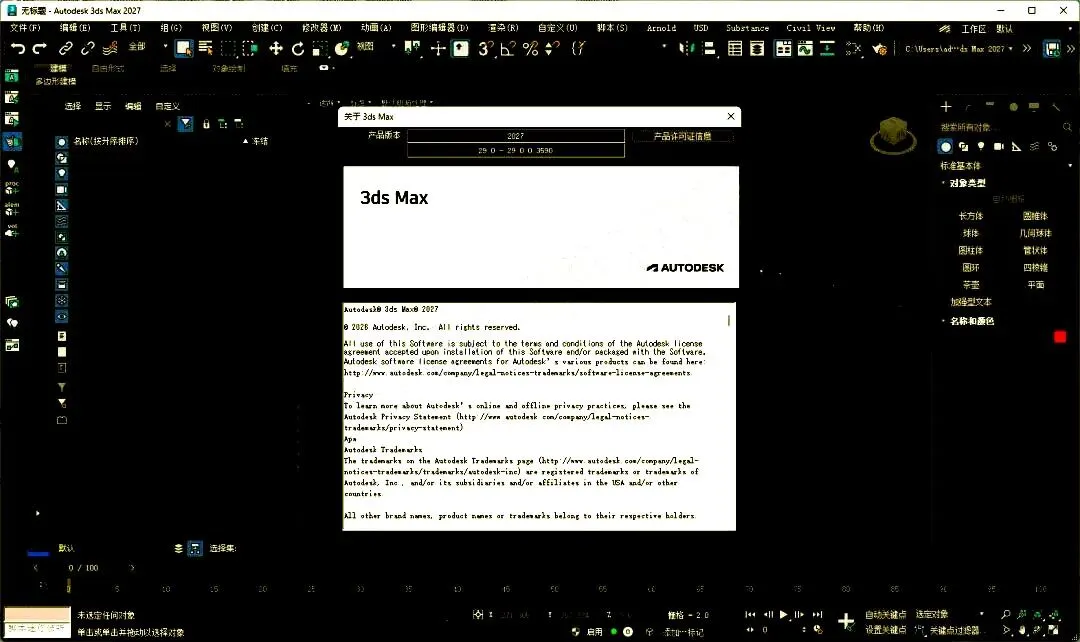Toggle Percent Snap button

point(530,48)
